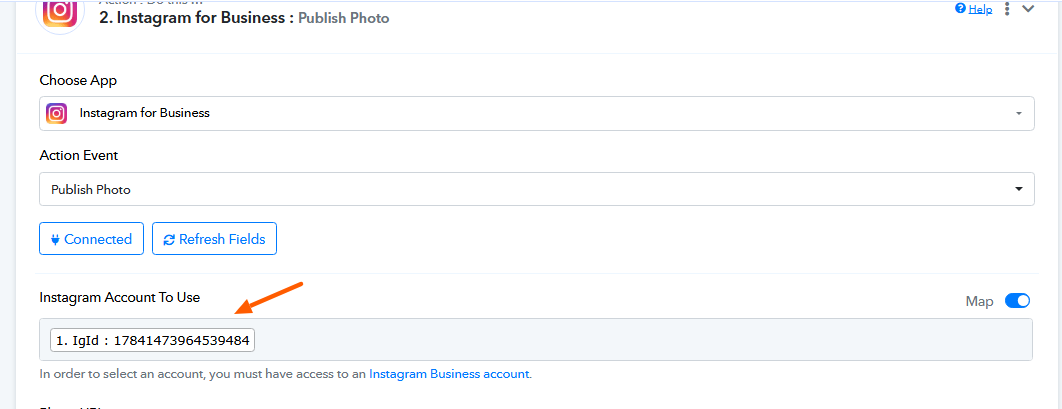Open the three-dot step options menu

pos(1007,9)
